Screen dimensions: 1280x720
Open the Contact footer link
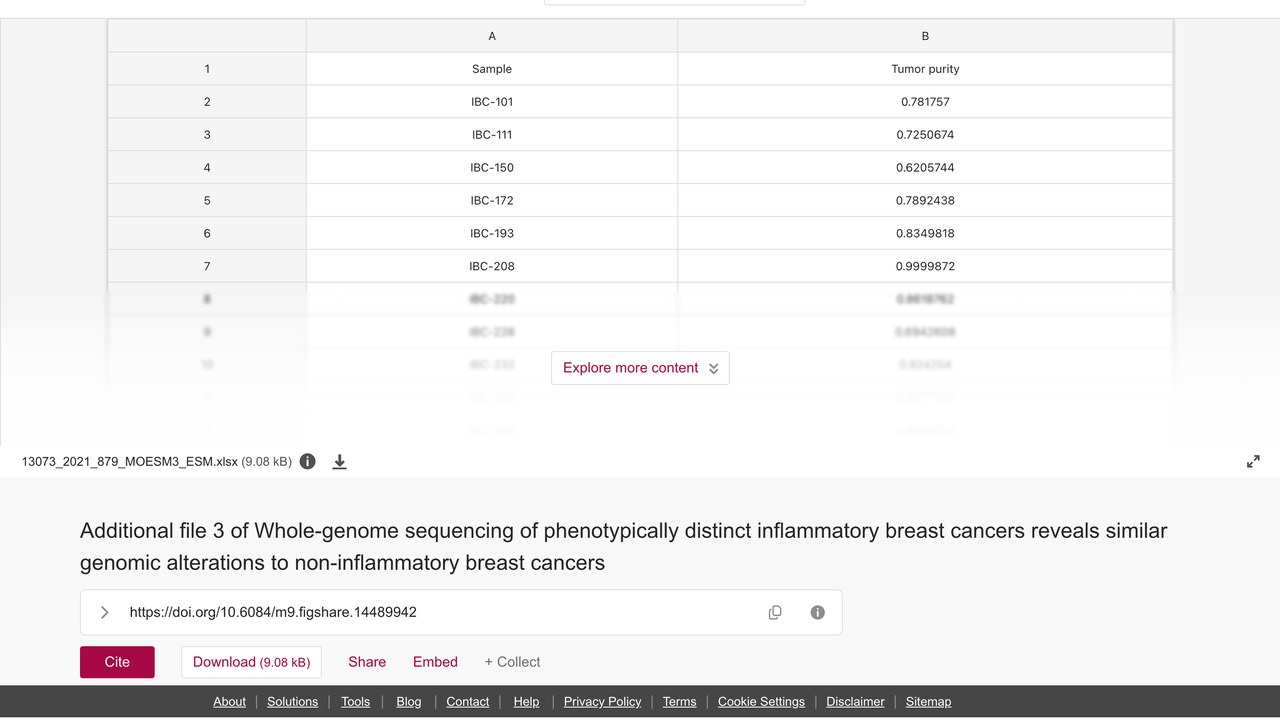(x=468, y=702)
